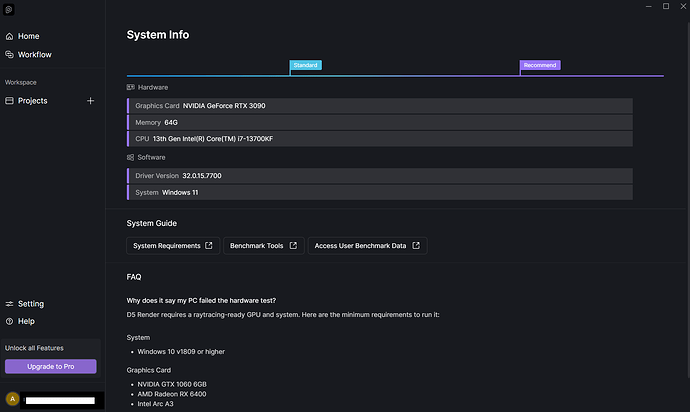Click the Help question mark icon
690x412 pixels.
(9, 321)
